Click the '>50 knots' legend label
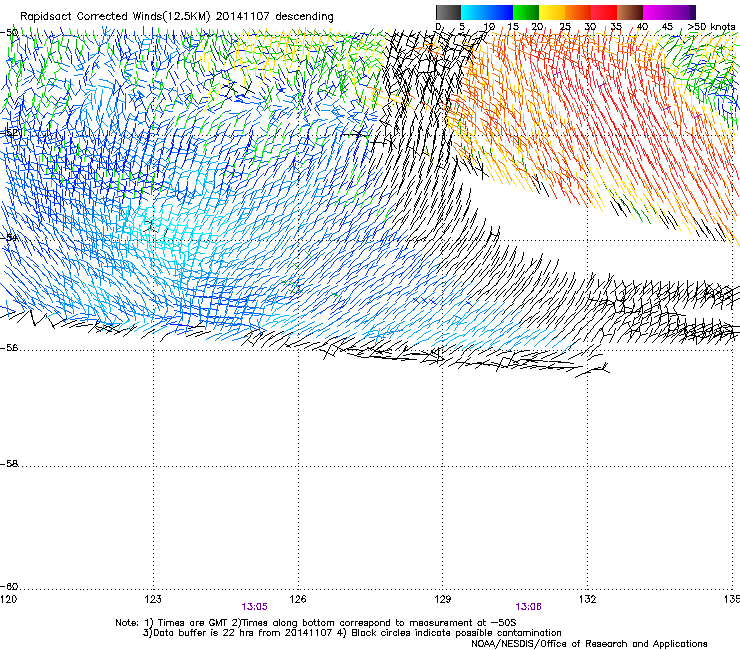 pos(711,26)
